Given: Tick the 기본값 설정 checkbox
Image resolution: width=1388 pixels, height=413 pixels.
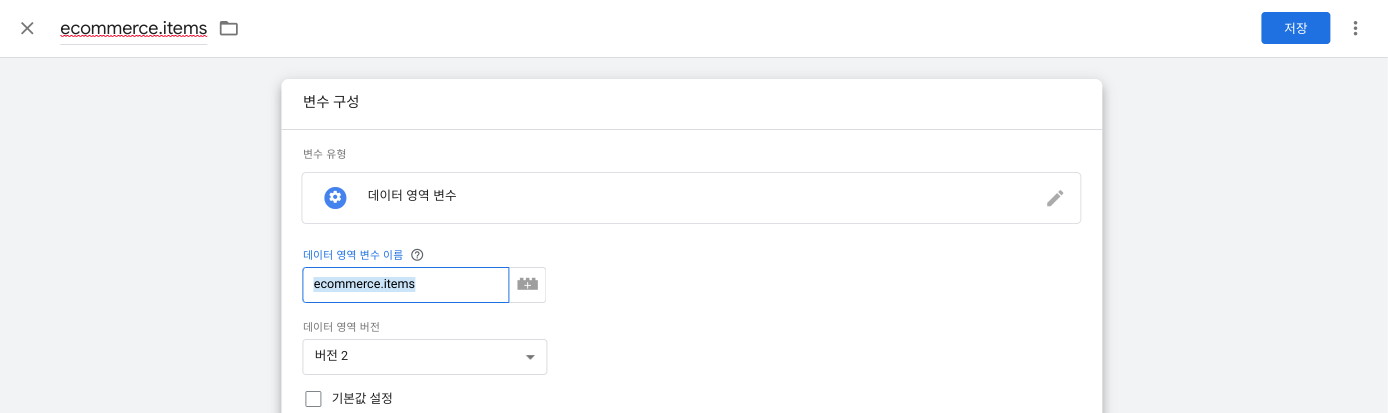Looking at the screenshot, I should click(x=313, y=399).
